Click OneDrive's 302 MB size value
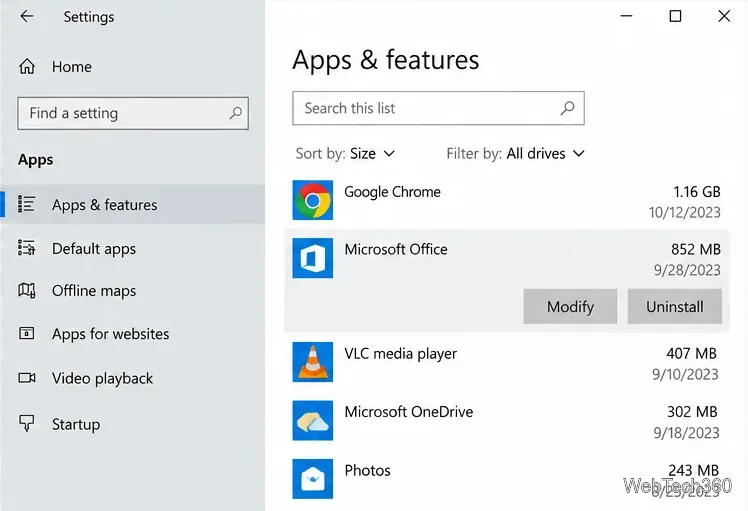748x511 pixels. pyautogui.click(x=692, y=412)
